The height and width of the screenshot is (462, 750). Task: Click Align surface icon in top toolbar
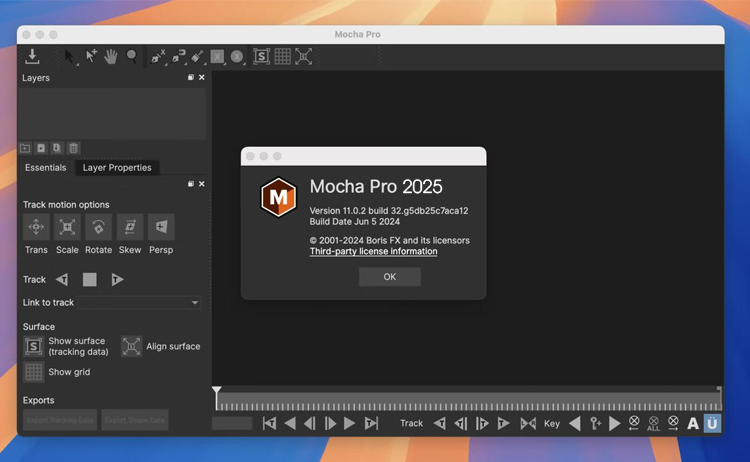coord(303,56)
